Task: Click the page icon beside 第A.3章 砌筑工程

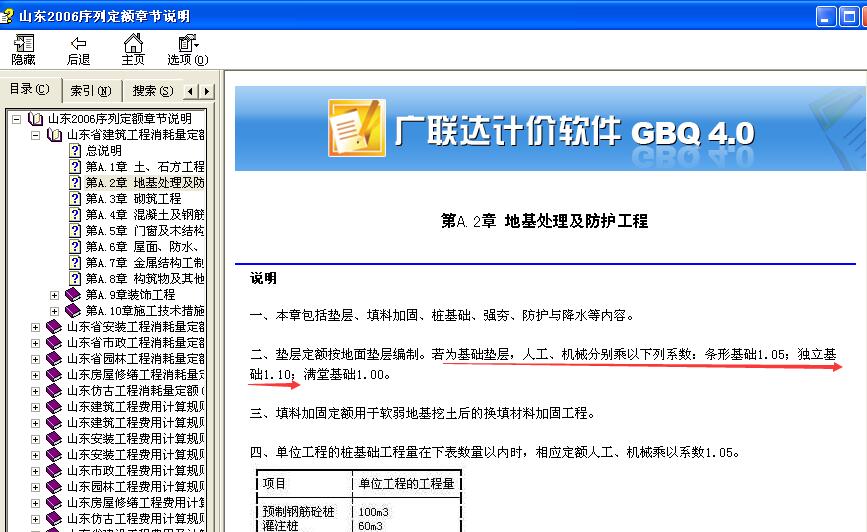Action: 75,199
